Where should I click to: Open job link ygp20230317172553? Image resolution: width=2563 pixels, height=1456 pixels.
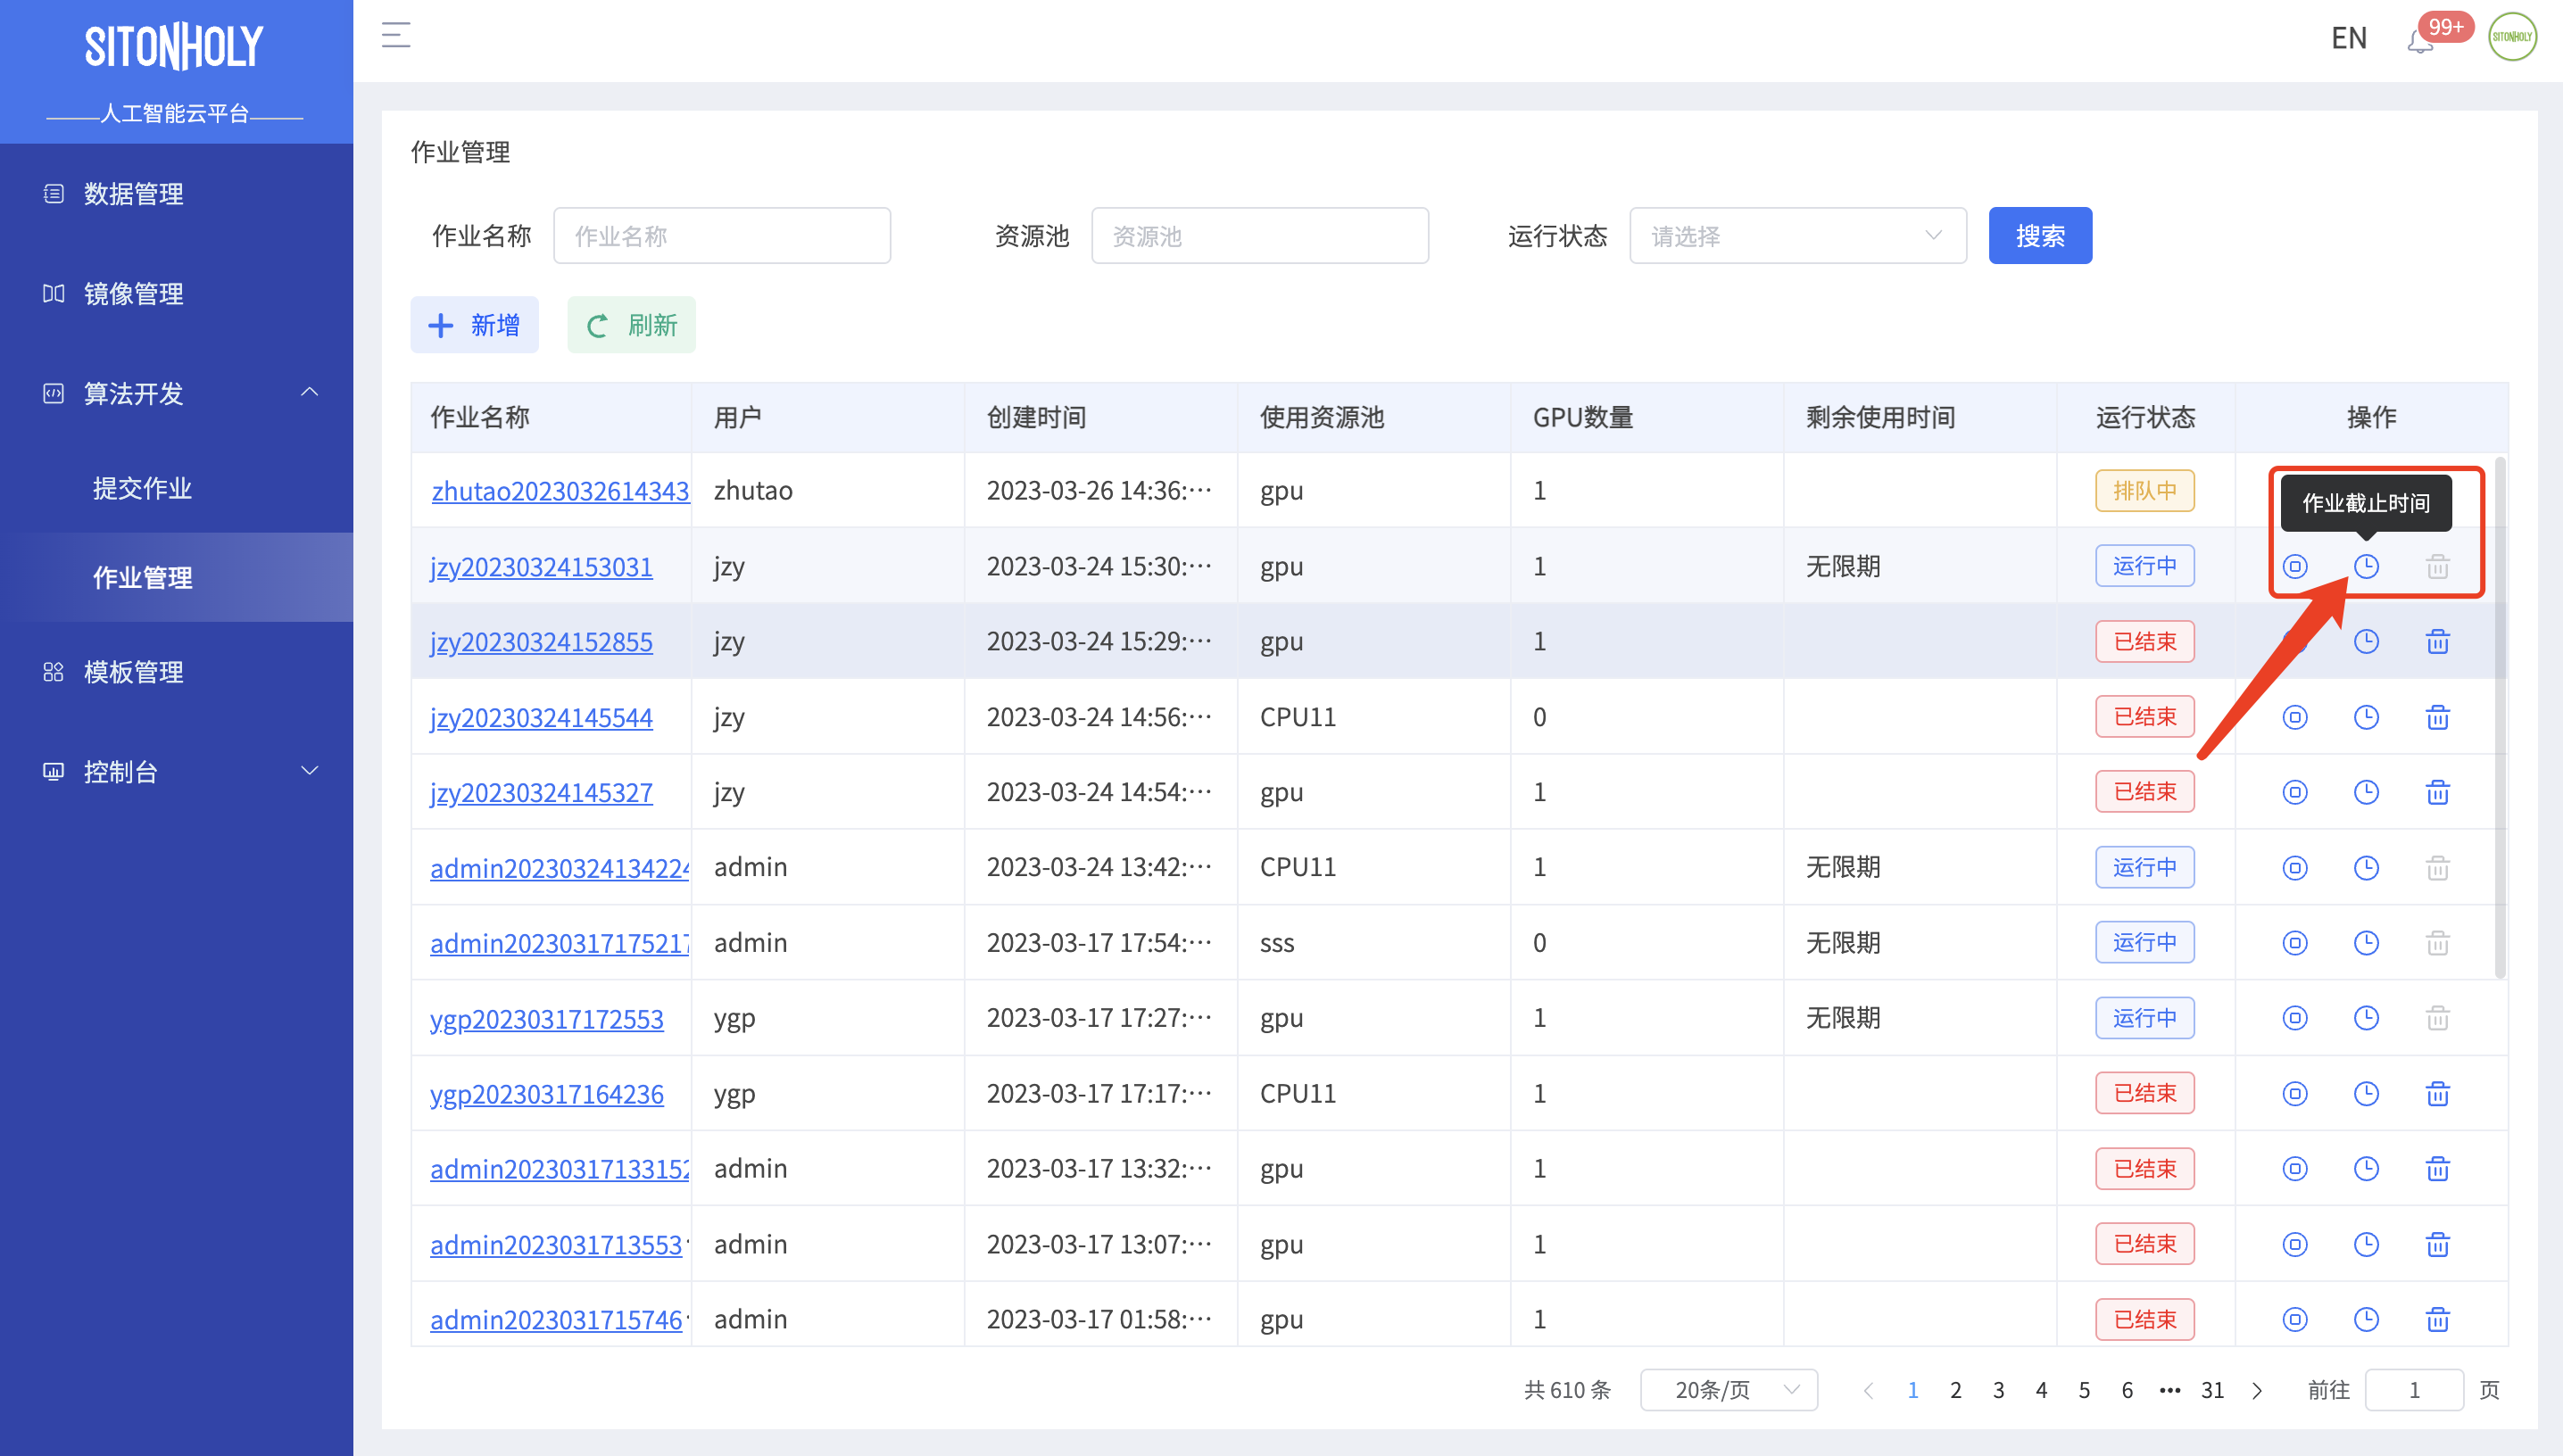pyautogui.click(x=547, y=1019)
